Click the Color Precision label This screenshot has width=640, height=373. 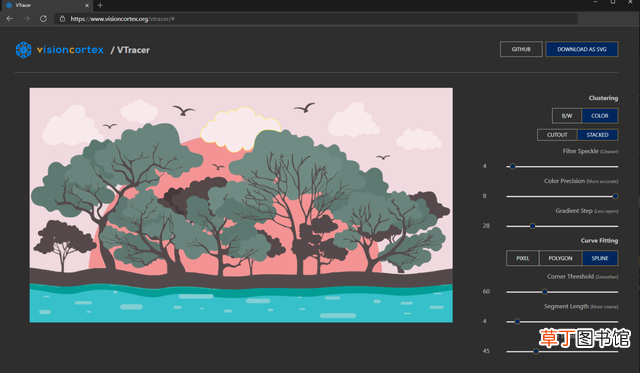[581, 181]
